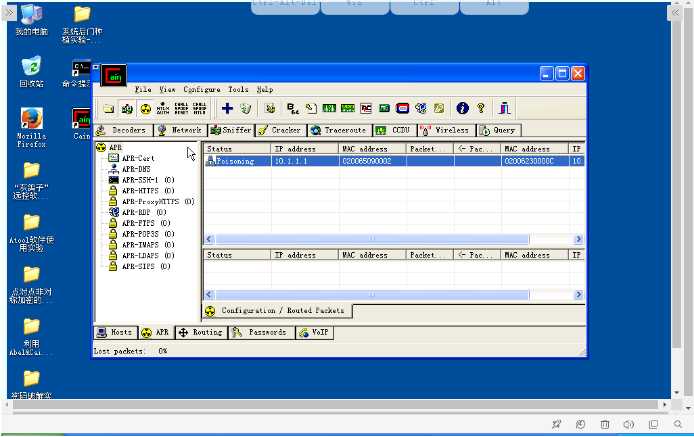Viewport: 694px width, 437px height.
Task: Open the Base64 password decoder icon
Action: tap(293, 108)
